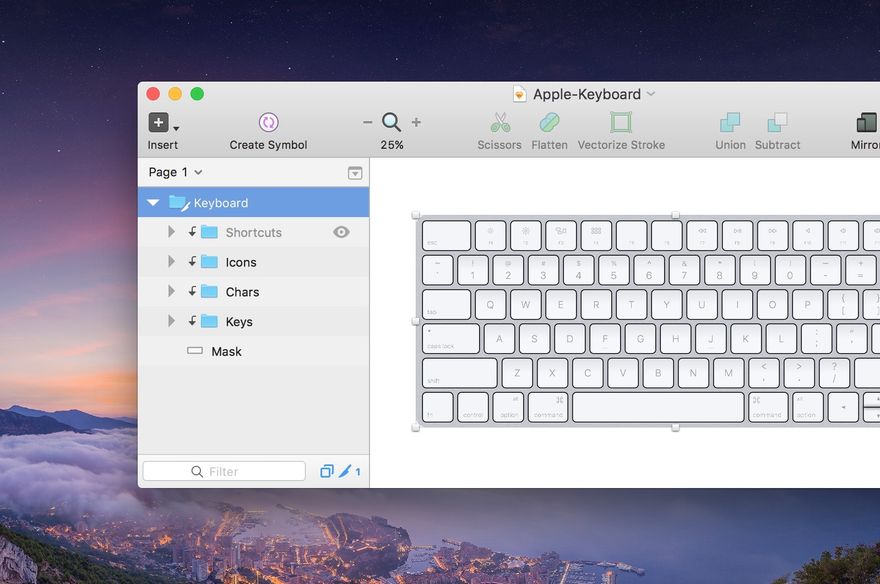Toggle the pages list panel icon
This screenshot has width=880, height=584.
pyautogui.click(x=355, y=173)
